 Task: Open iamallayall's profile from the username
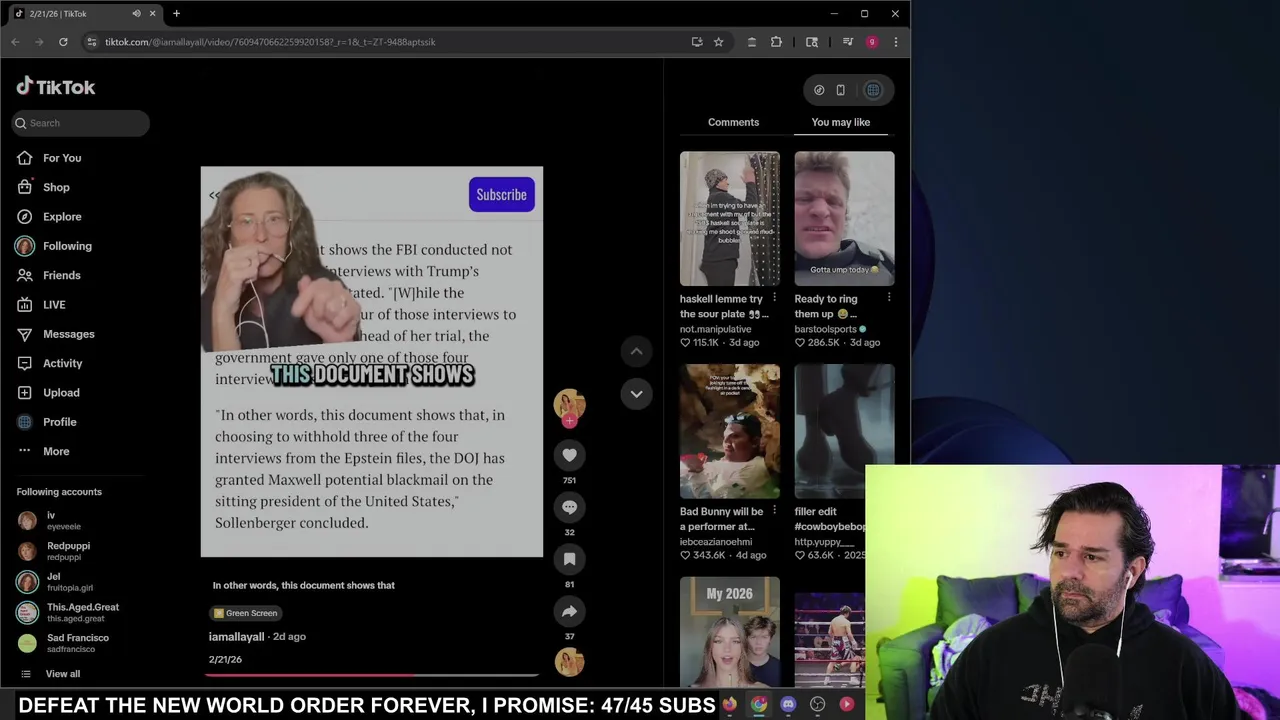236,637
